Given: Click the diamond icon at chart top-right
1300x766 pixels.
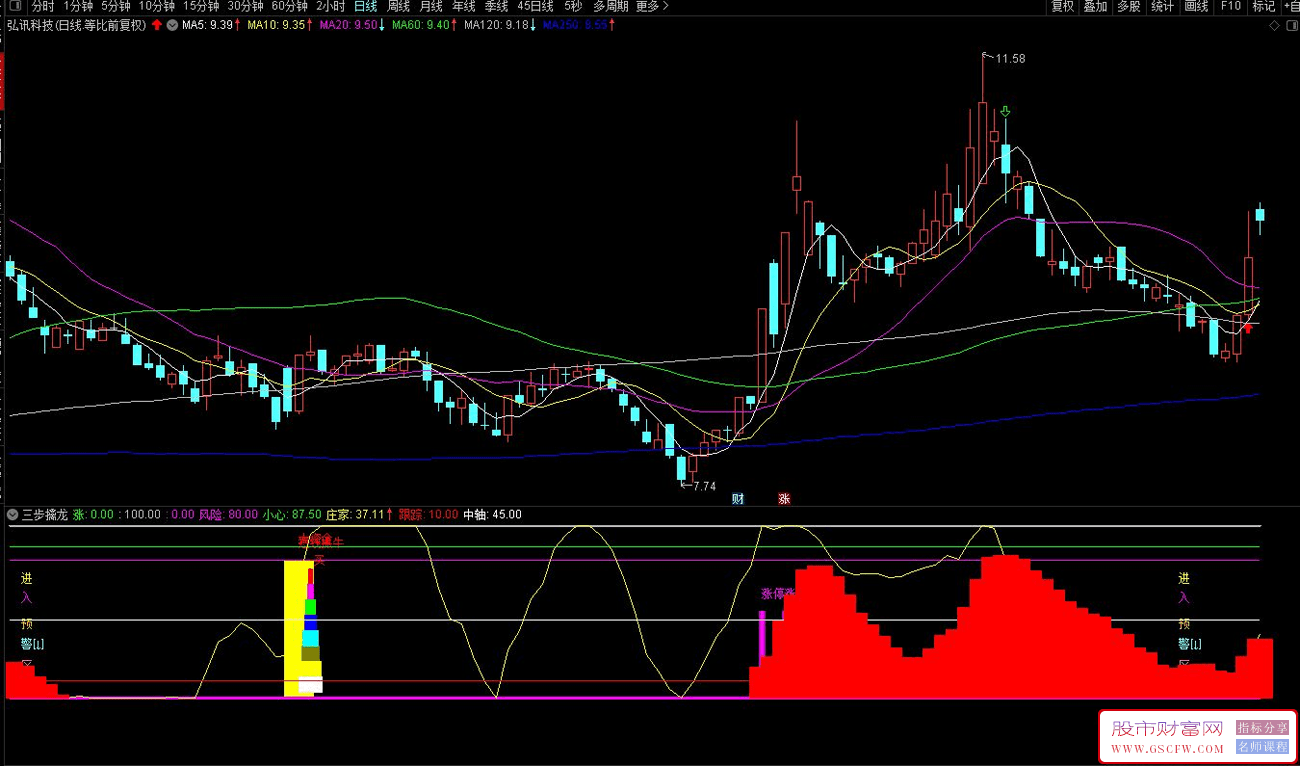Looking at the screenshot, I should tap(1272, 25).
